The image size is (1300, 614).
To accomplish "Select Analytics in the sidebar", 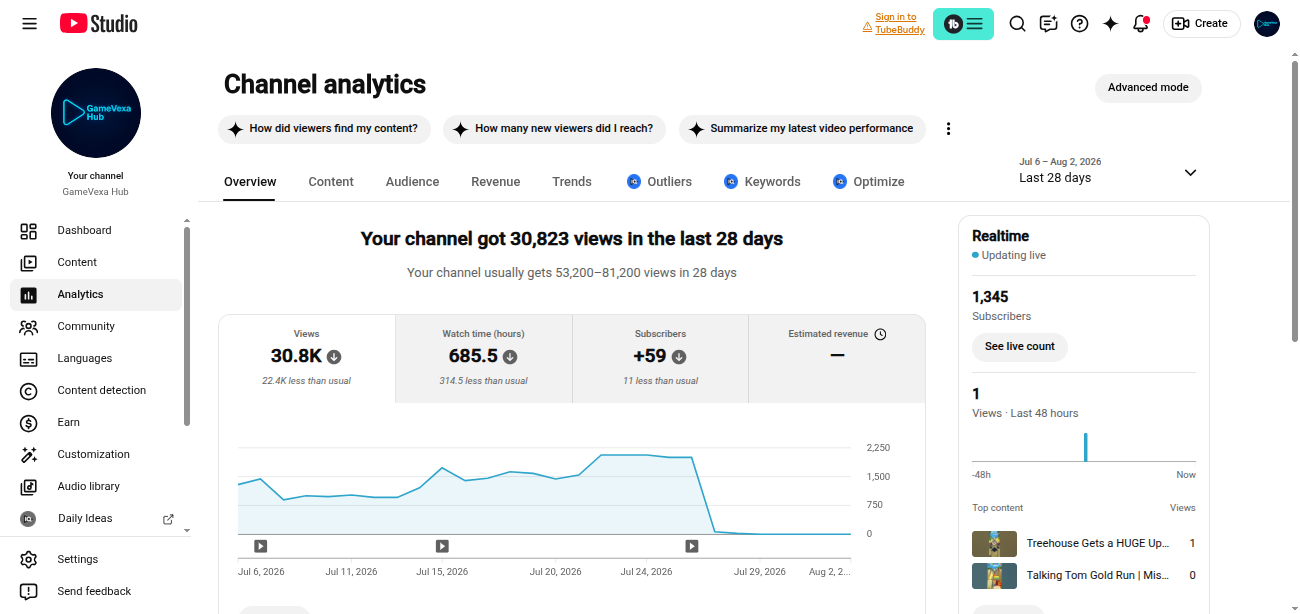I will 96,294.
